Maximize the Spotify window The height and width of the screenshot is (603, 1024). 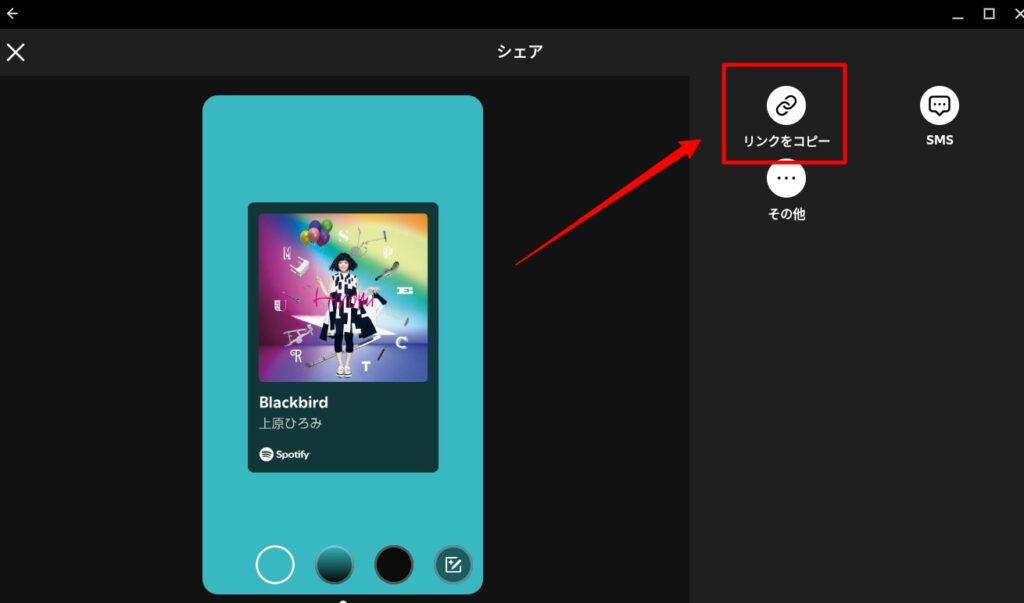(989, 13)
